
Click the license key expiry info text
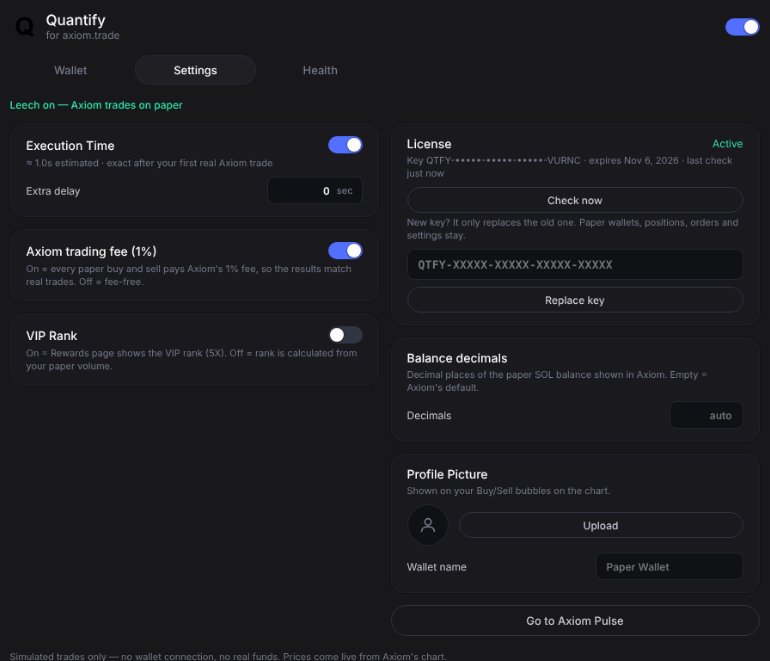pyautogui.click(x=570, y=167)
